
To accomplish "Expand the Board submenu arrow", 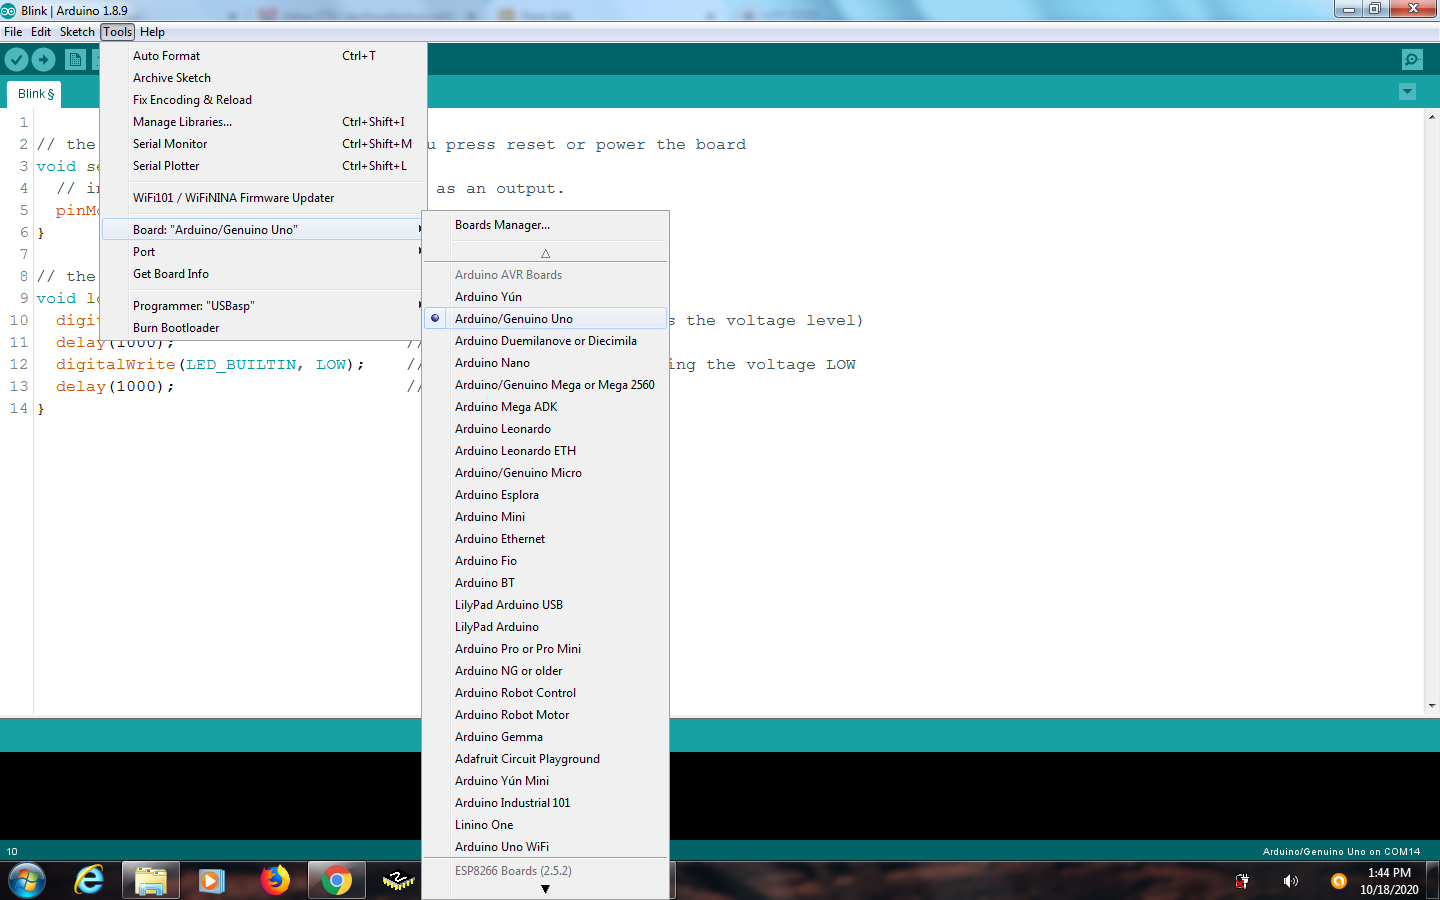I will click(x=420, y=230).
